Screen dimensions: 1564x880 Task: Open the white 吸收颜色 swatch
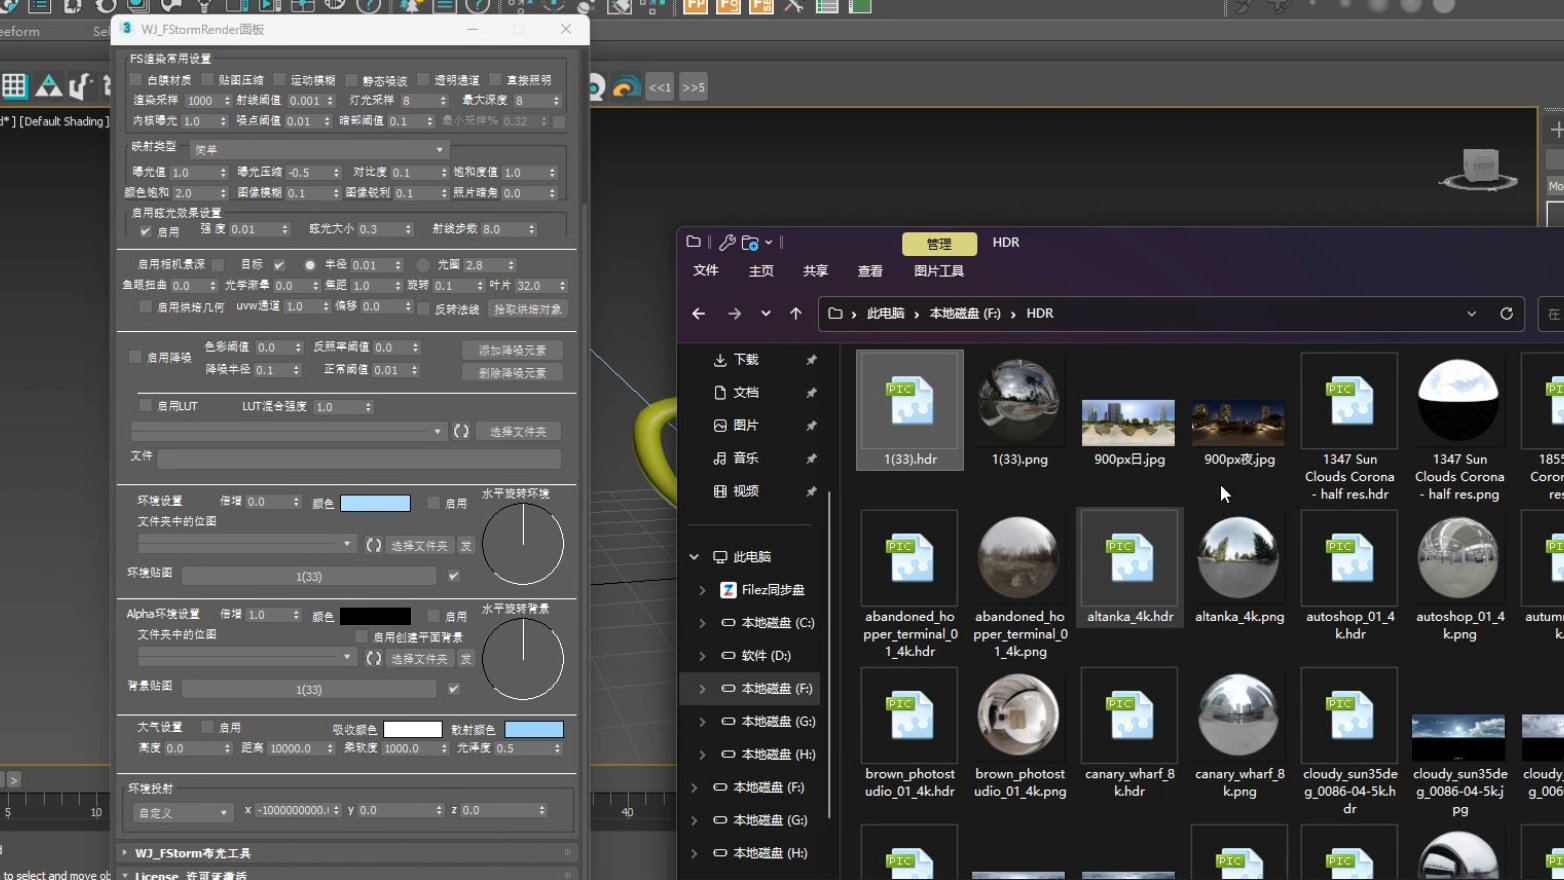click(412, 729)
